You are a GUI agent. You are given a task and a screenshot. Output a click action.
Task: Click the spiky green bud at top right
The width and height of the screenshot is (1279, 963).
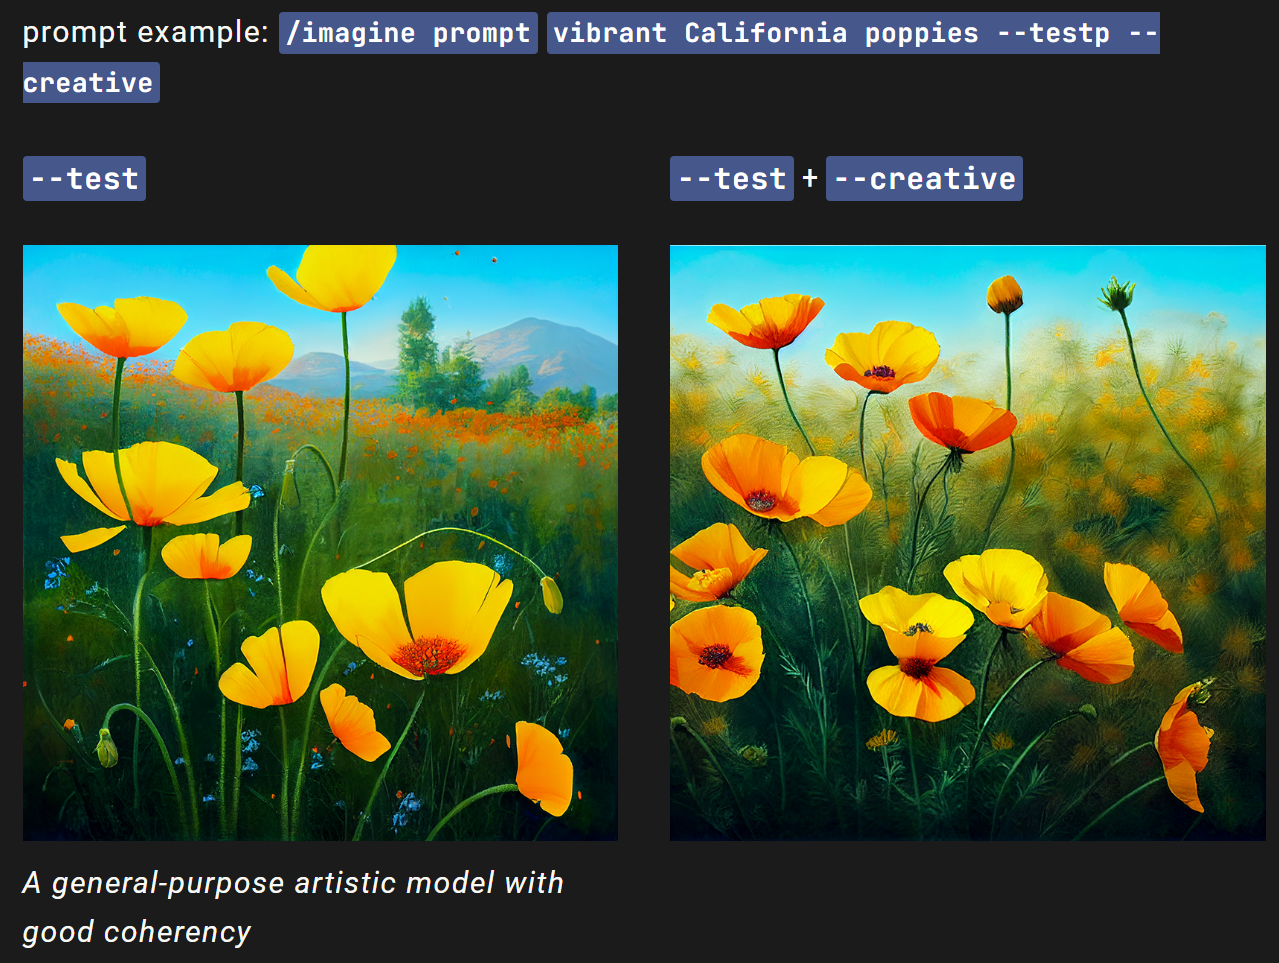[1117, 294]
